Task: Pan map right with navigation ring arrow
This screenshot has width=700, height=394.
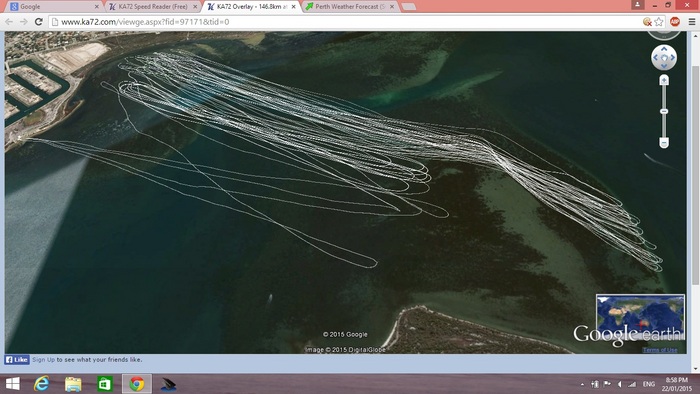Action: [672, 58]
